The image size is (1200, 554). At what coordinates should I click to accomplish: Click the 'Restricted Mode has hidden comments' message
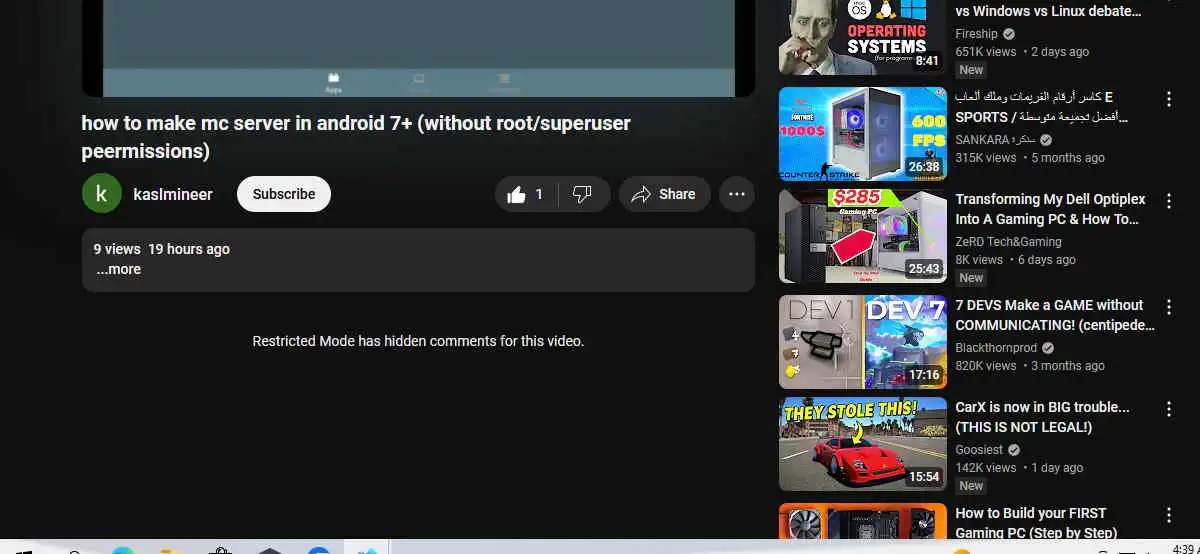[418, 341]
